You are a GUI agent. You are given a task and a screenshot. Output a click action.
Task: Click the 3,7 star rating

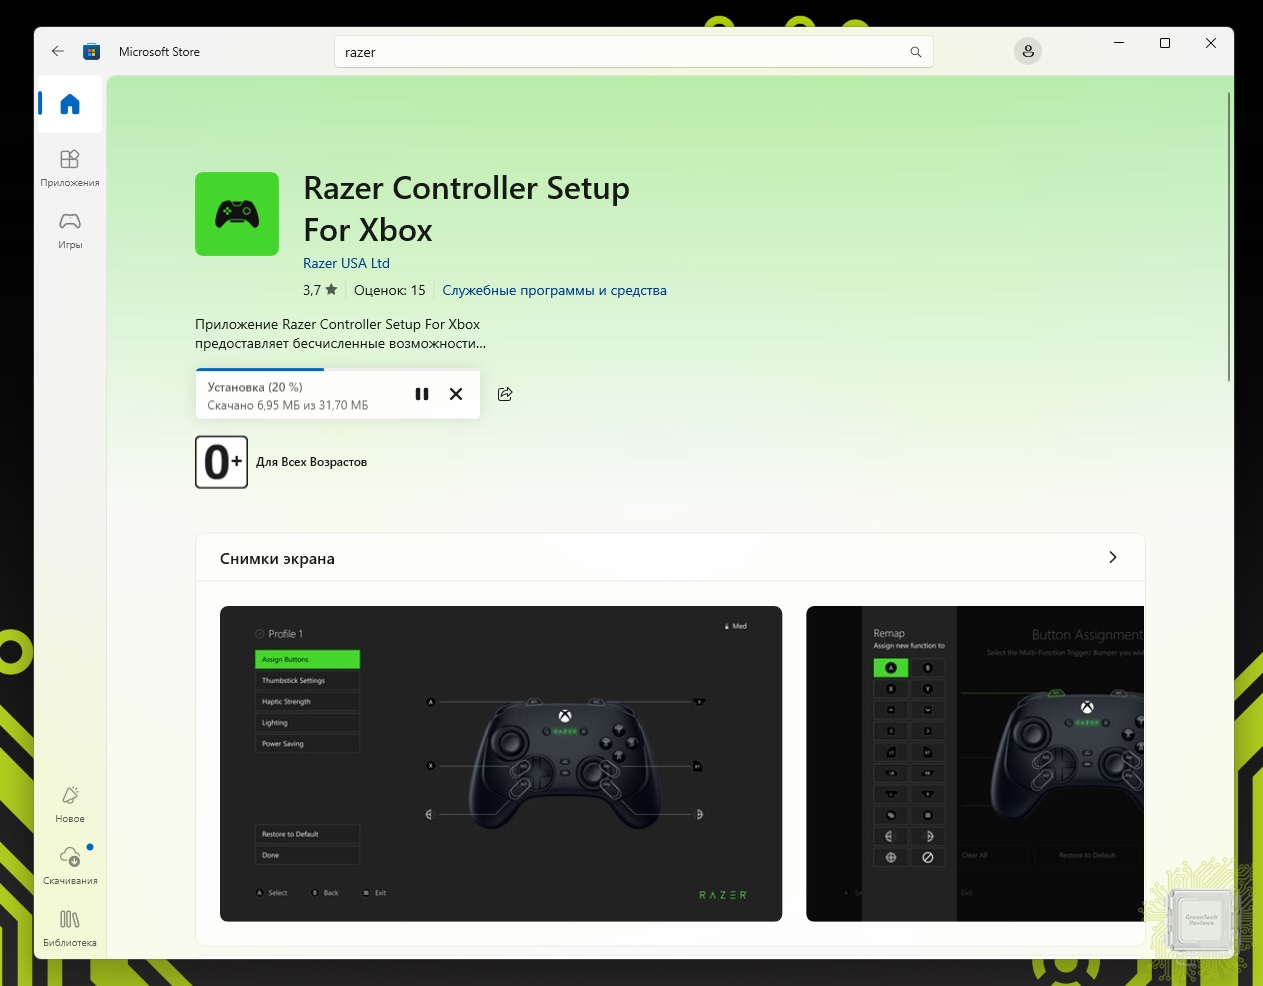[x=320, y=290]
